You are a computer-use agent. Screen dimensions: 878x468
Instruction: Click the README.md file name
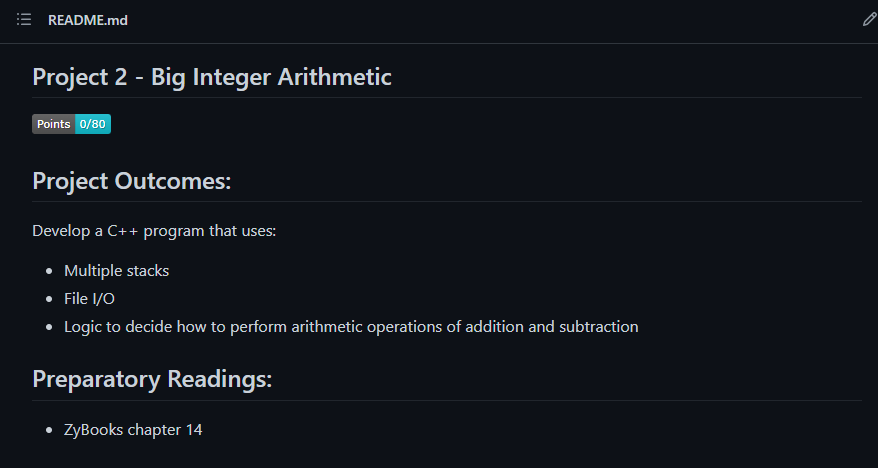(x=88, y=20)
